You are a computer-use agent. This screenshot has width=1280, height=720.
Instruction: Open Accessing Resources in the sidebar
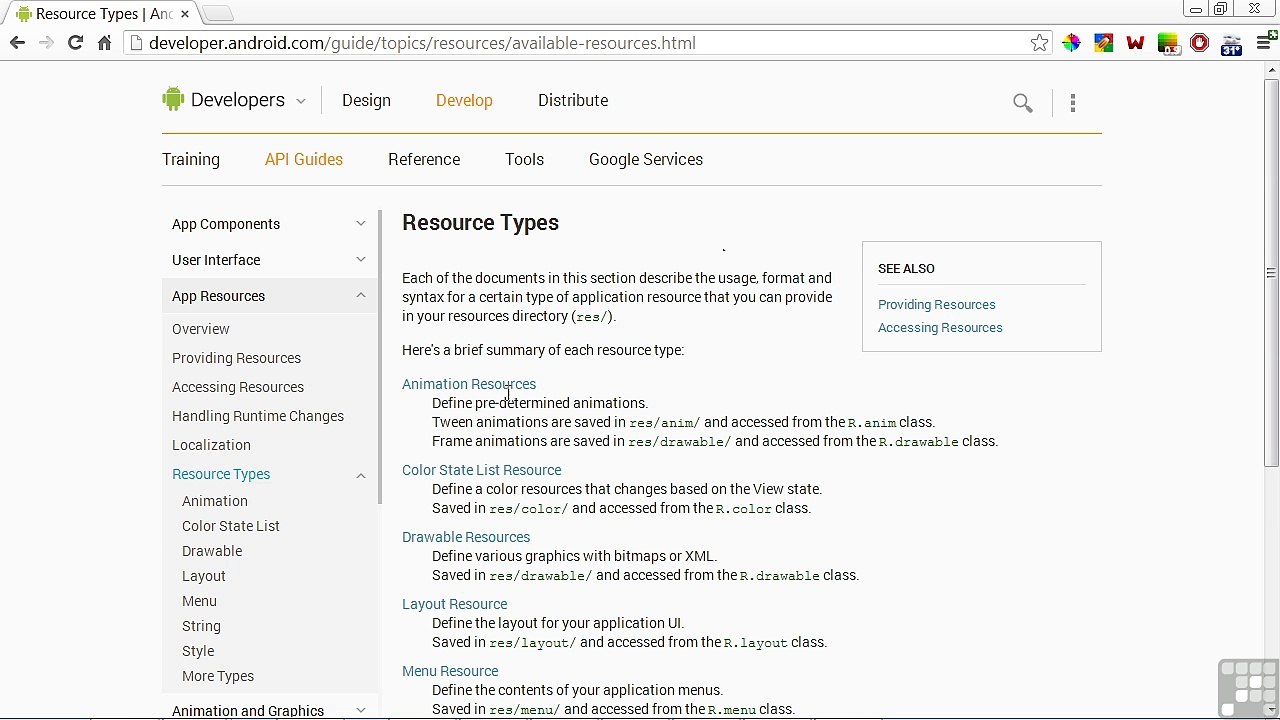[x=238, y=387]
